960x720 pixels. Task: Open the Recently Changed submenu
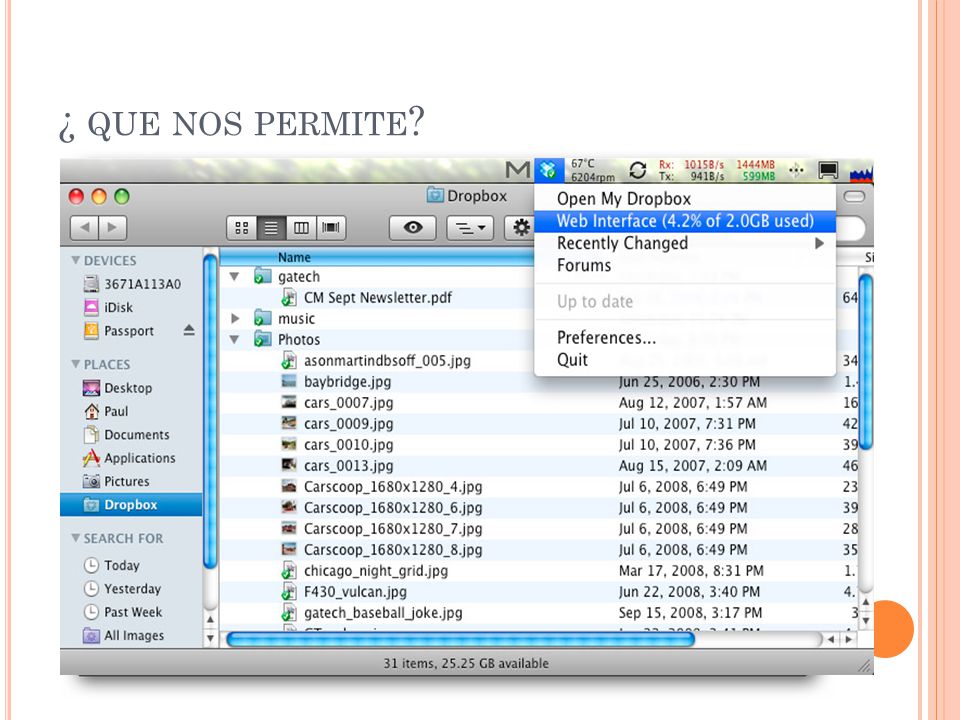click(x=685, y=243)
